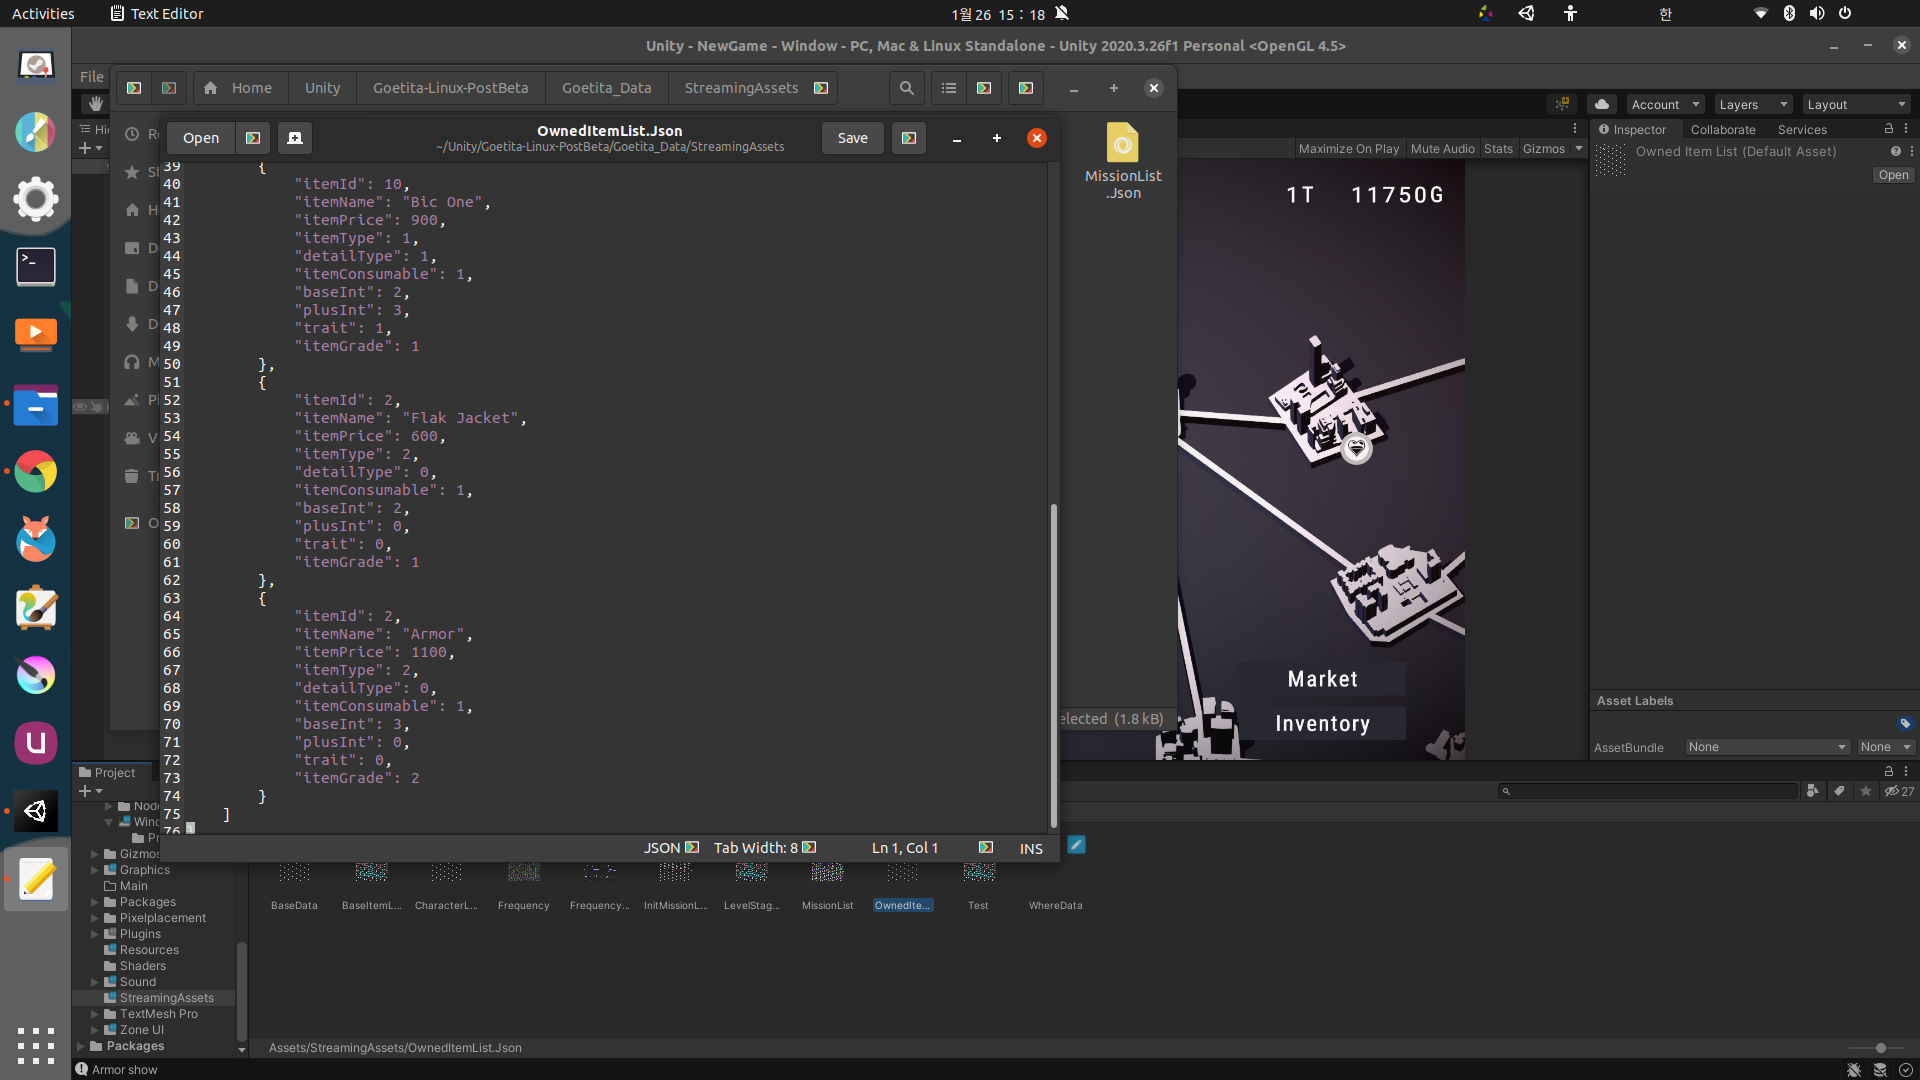1920x1080 pixels.
Task: Open Unity collab bug icon in toolbar
Action: [x=1562, y=104]
